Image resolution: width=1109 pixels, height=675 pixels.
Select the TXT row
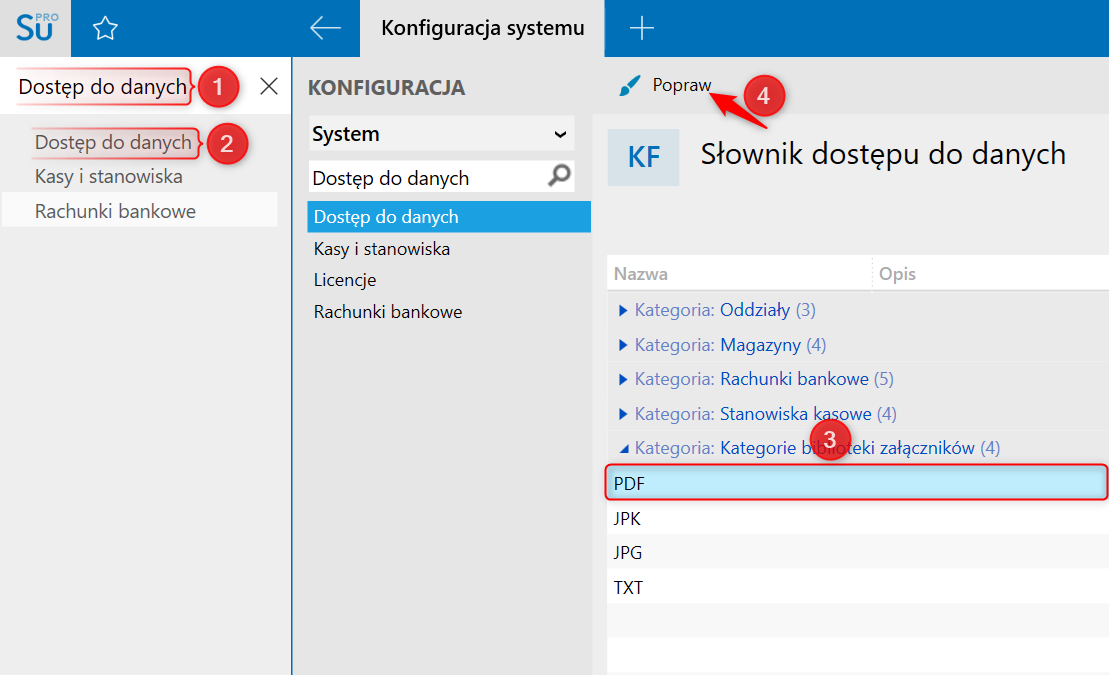pyautogui.click(x=858, y=587)
